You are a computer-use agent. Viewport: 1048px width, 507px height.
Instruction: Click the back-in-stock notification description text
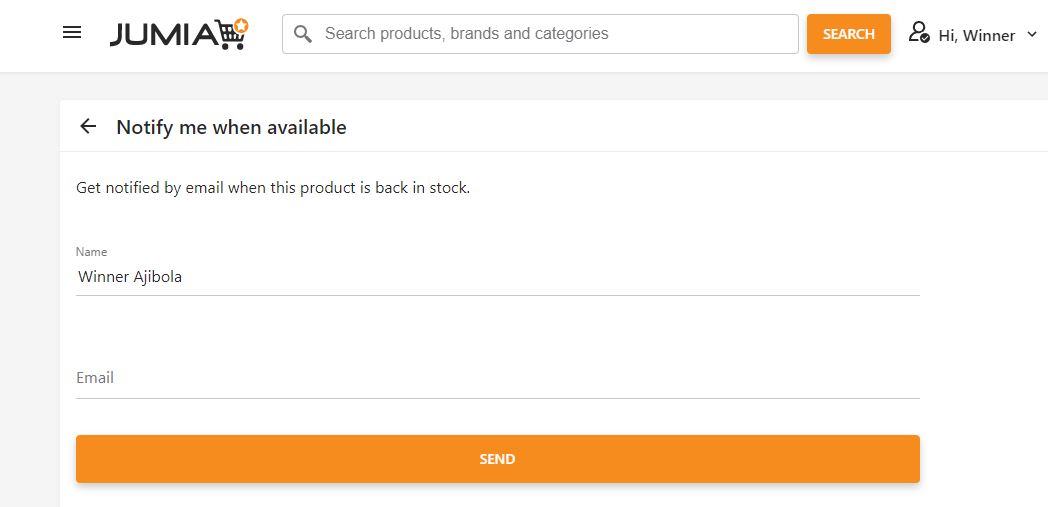click(x=273, y=188)
